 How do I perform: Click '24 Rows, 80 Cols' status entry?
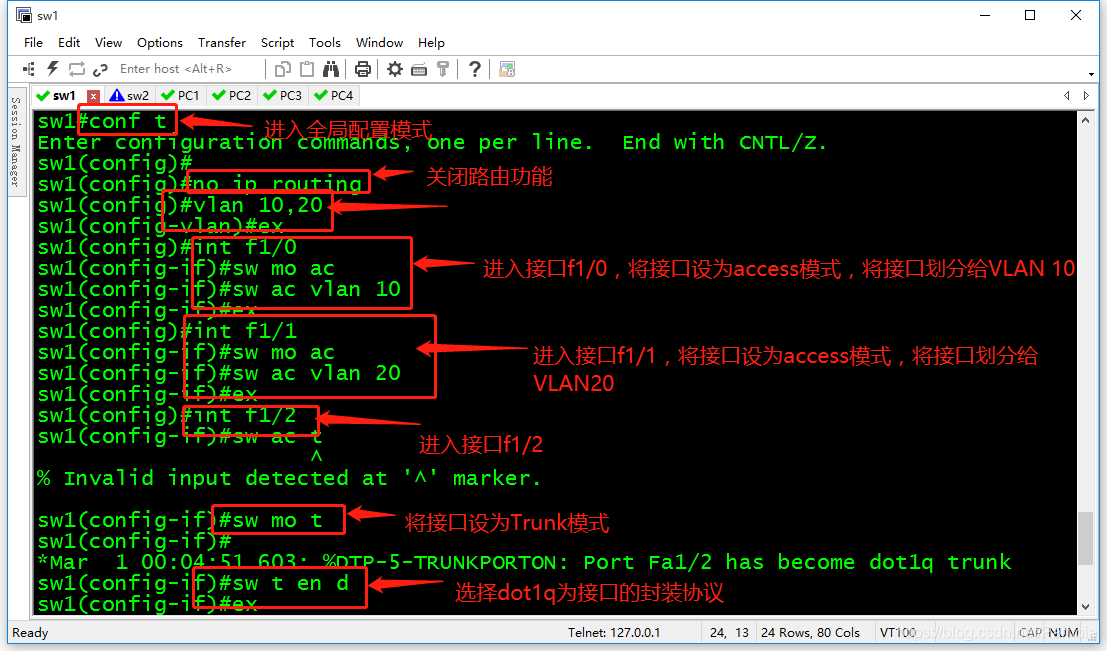[x=810, y=633]
